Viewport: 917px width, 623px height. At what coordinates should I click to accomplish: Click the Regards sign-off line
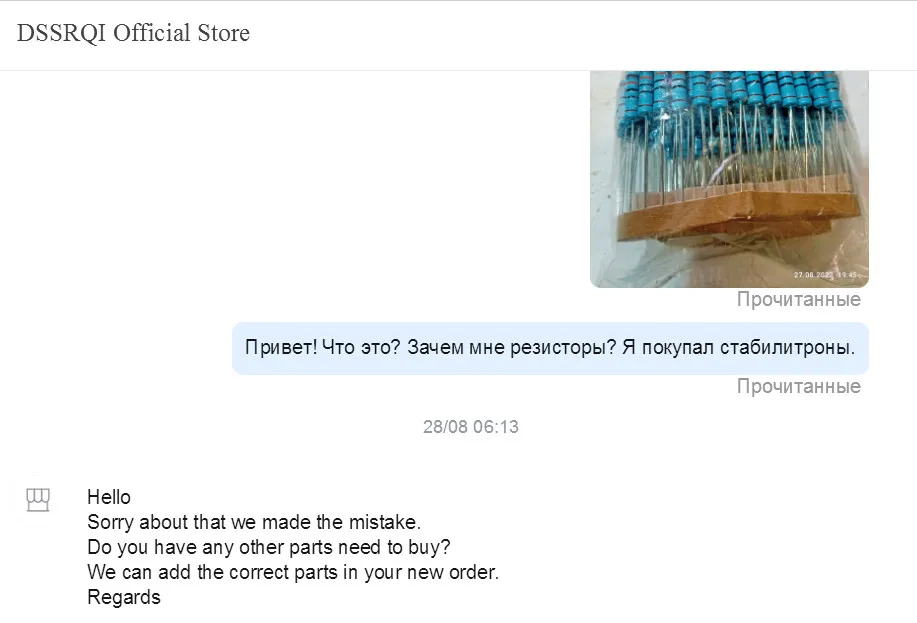[x=124, y=597]
